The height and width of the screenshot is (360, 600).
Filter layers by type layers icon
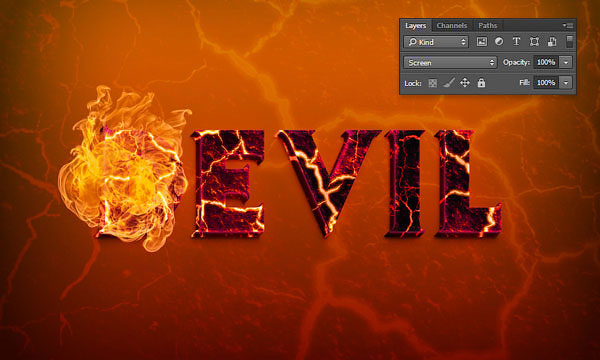click(516, 42)
